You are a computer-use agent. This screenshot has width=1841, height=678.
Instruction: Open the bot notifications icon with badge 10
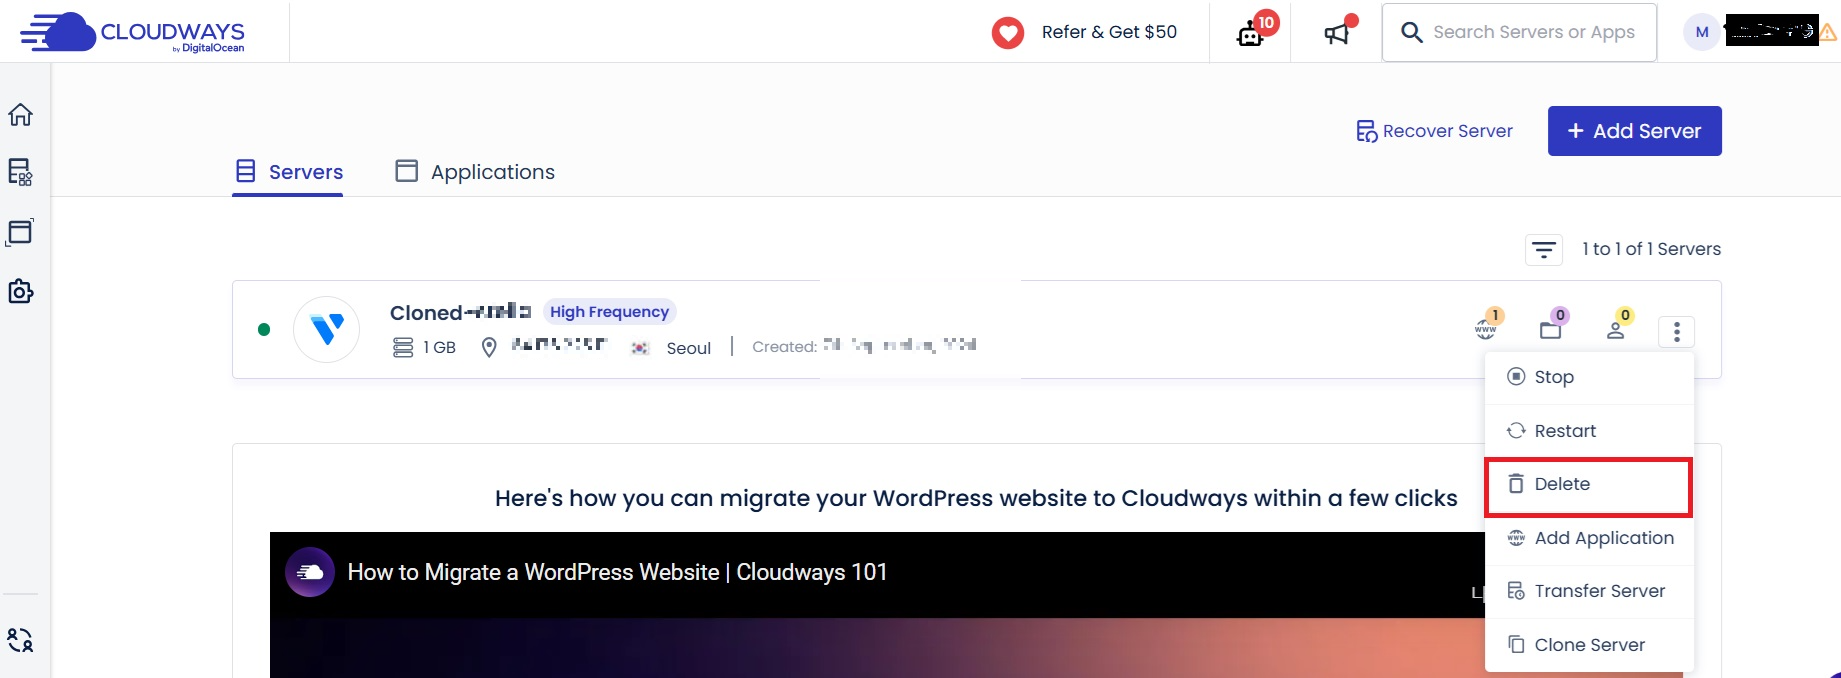pos(1256,31)
